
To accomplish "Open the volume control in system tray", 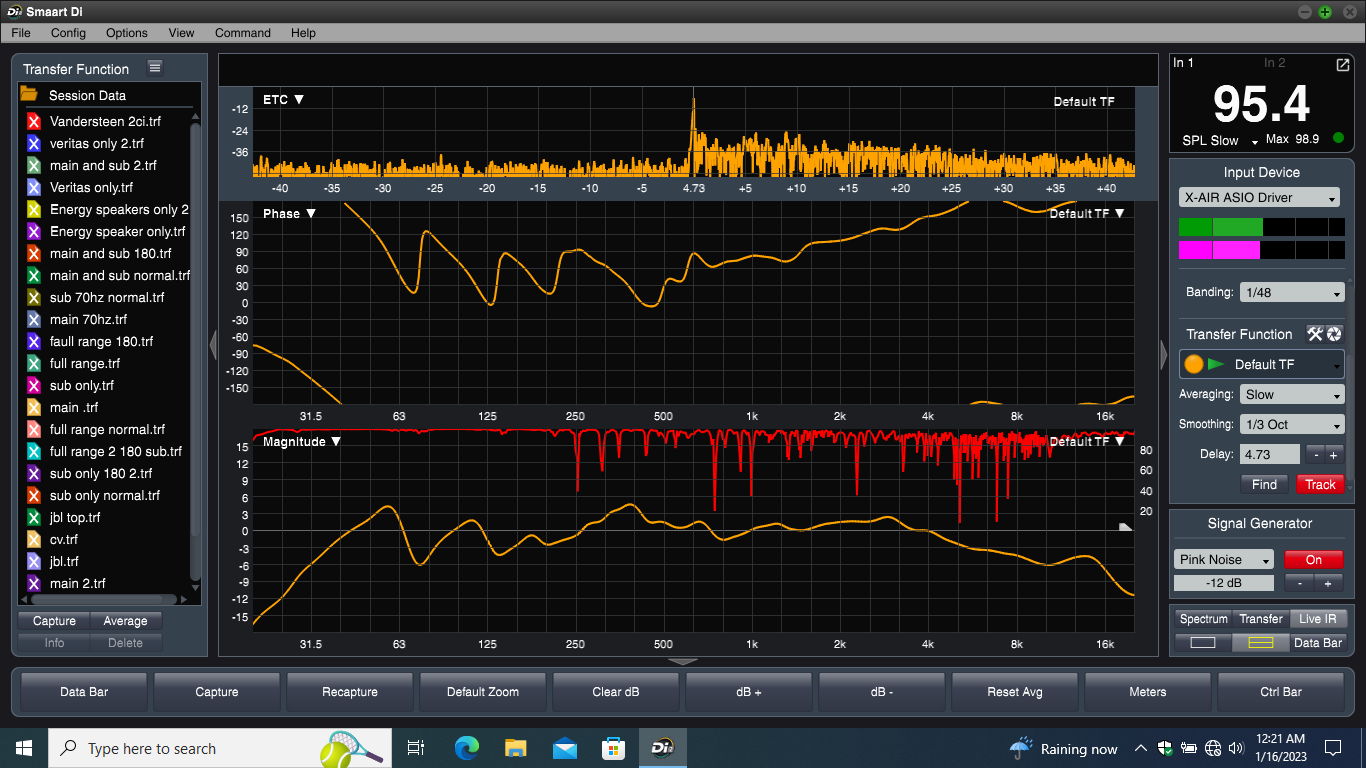I will (1237, 748).
